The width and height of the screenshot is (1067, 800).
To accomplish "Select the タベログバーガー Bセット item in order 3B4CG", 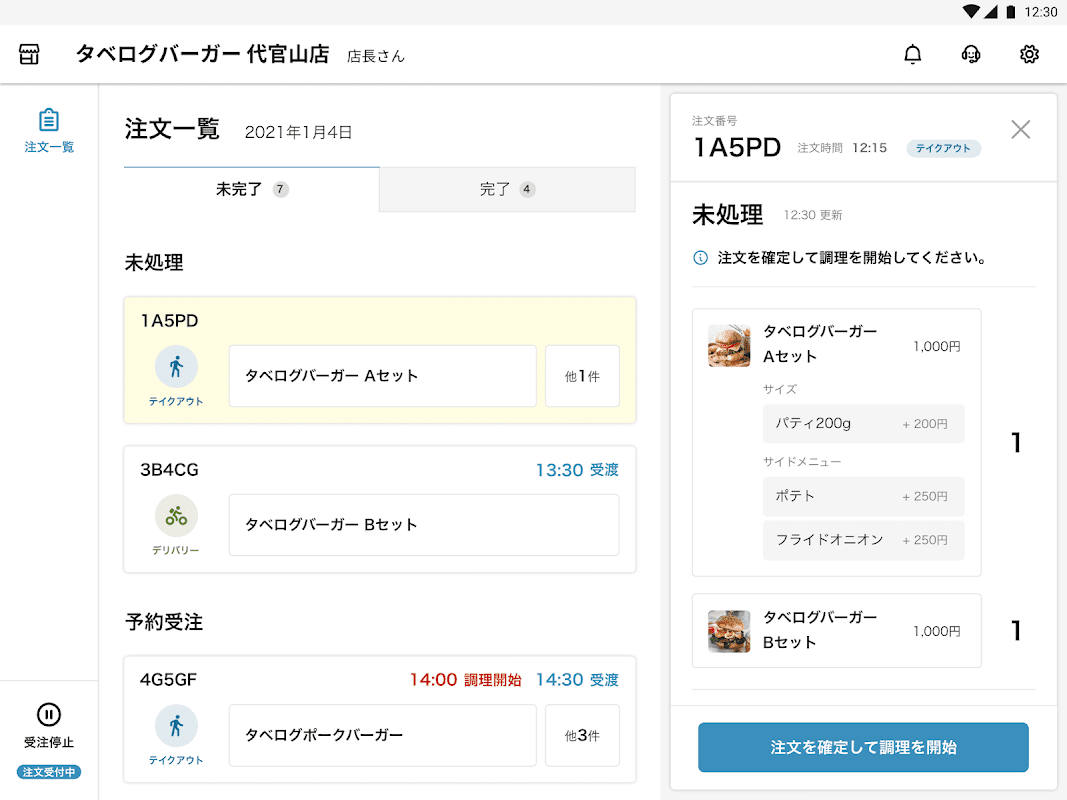I will pyautogui.click(x=423, y=525).
